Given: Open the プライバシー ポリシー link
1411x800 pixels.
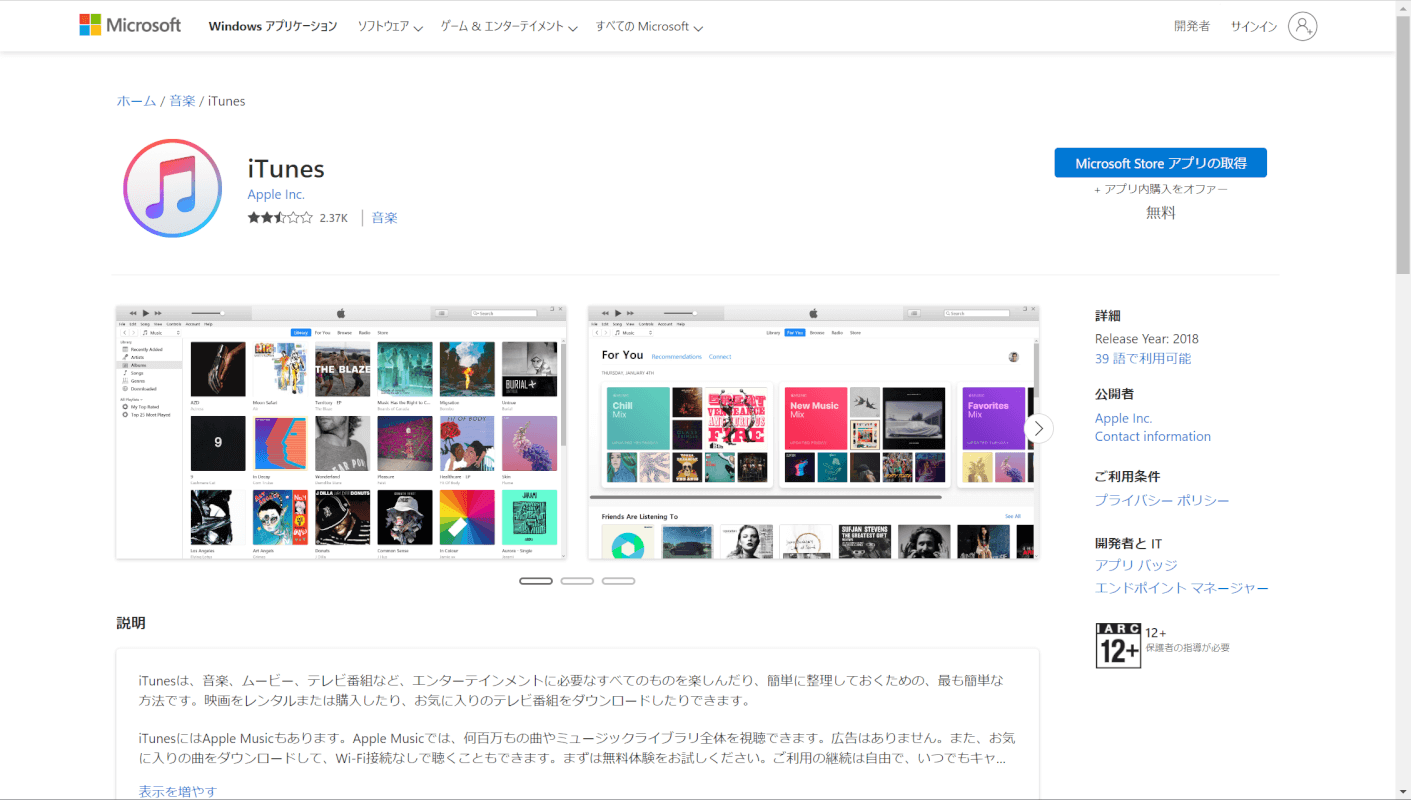Looking at the screenshot, I should tap(1162, 500).
